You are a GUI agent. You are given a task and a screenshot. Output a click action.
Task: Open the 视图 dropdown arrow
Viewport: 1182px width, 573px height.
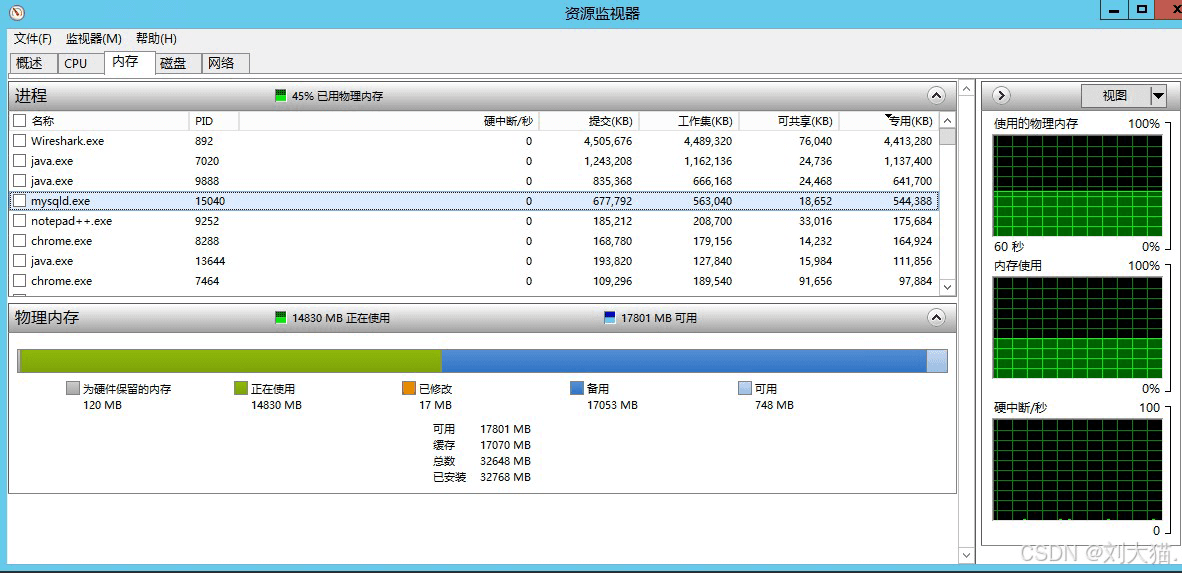pos(1159,96)
